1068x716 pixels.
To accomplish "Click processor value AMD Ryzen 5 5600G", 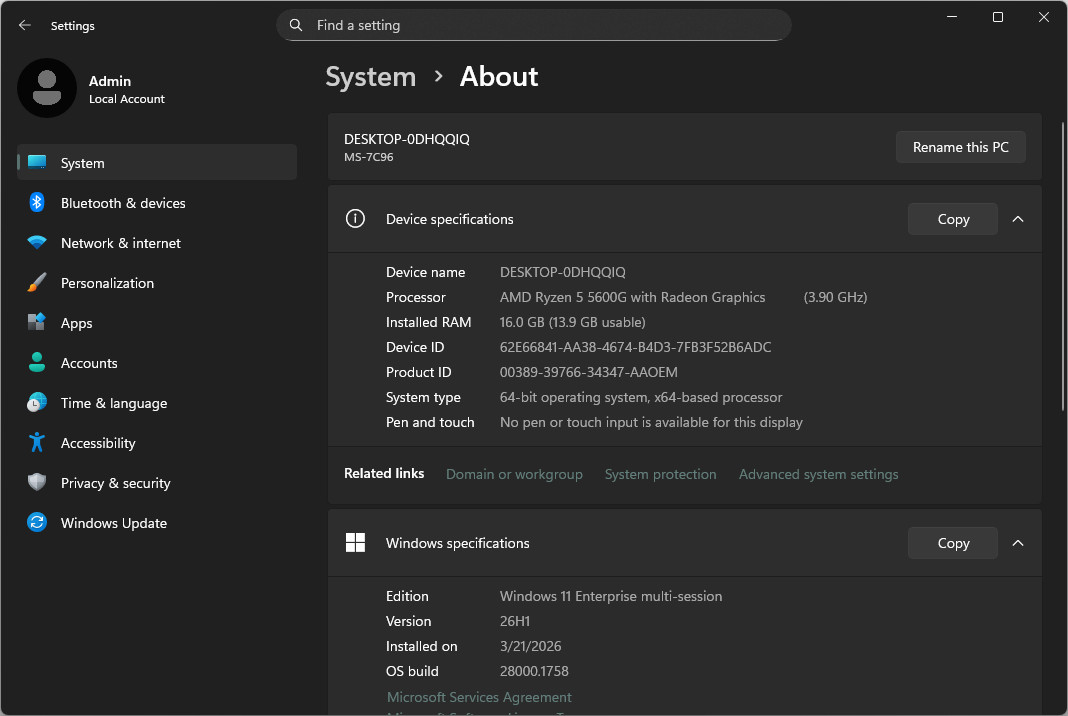I will click(632, 297).
